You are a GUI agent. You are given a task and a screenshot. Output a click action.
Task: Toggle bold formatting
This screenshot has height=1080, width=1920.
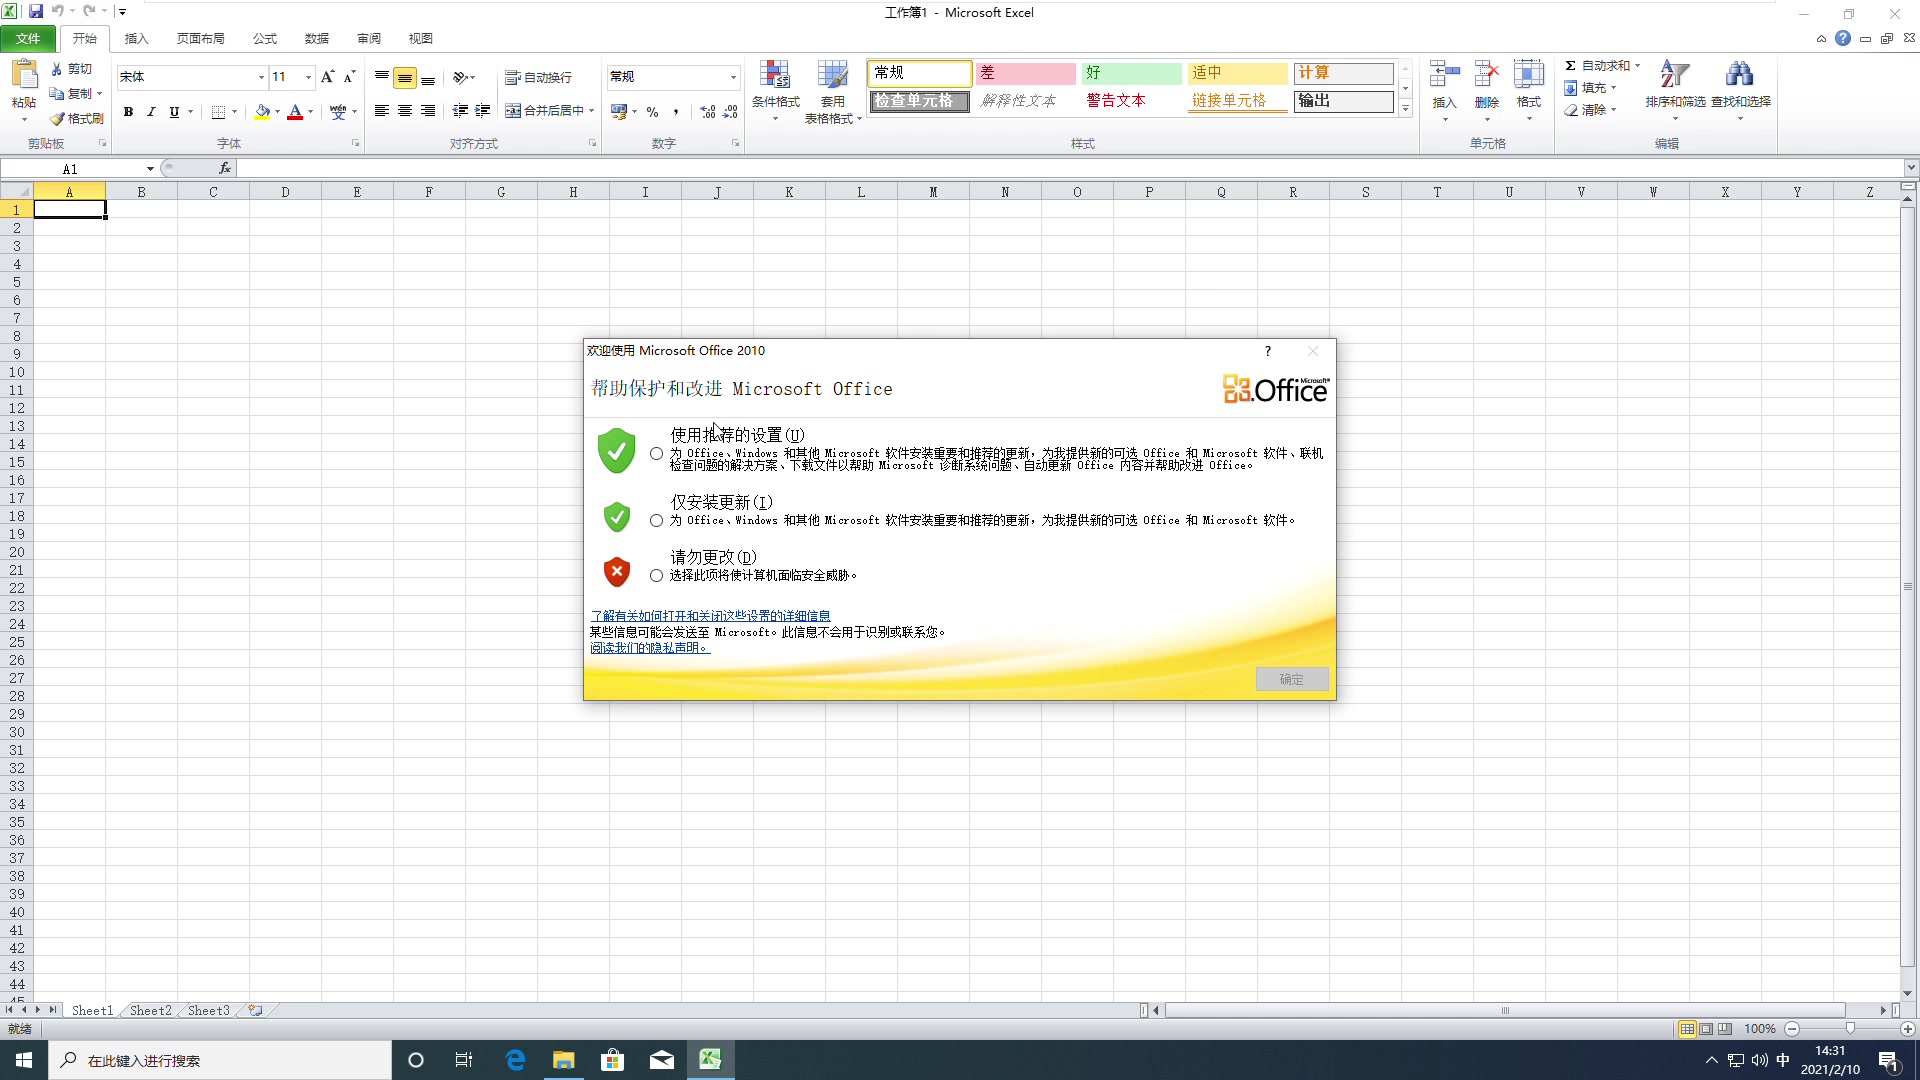pos(128,112)
